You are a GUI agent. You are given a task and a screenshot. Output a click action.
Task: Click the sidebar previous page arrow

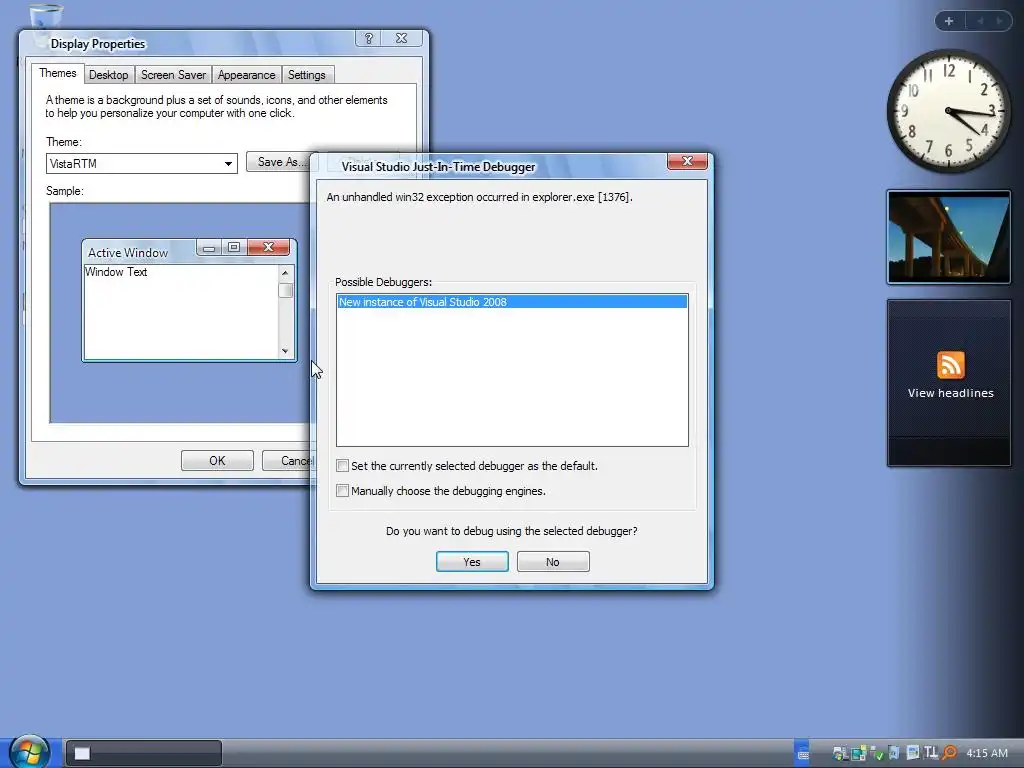coord(980,21)
